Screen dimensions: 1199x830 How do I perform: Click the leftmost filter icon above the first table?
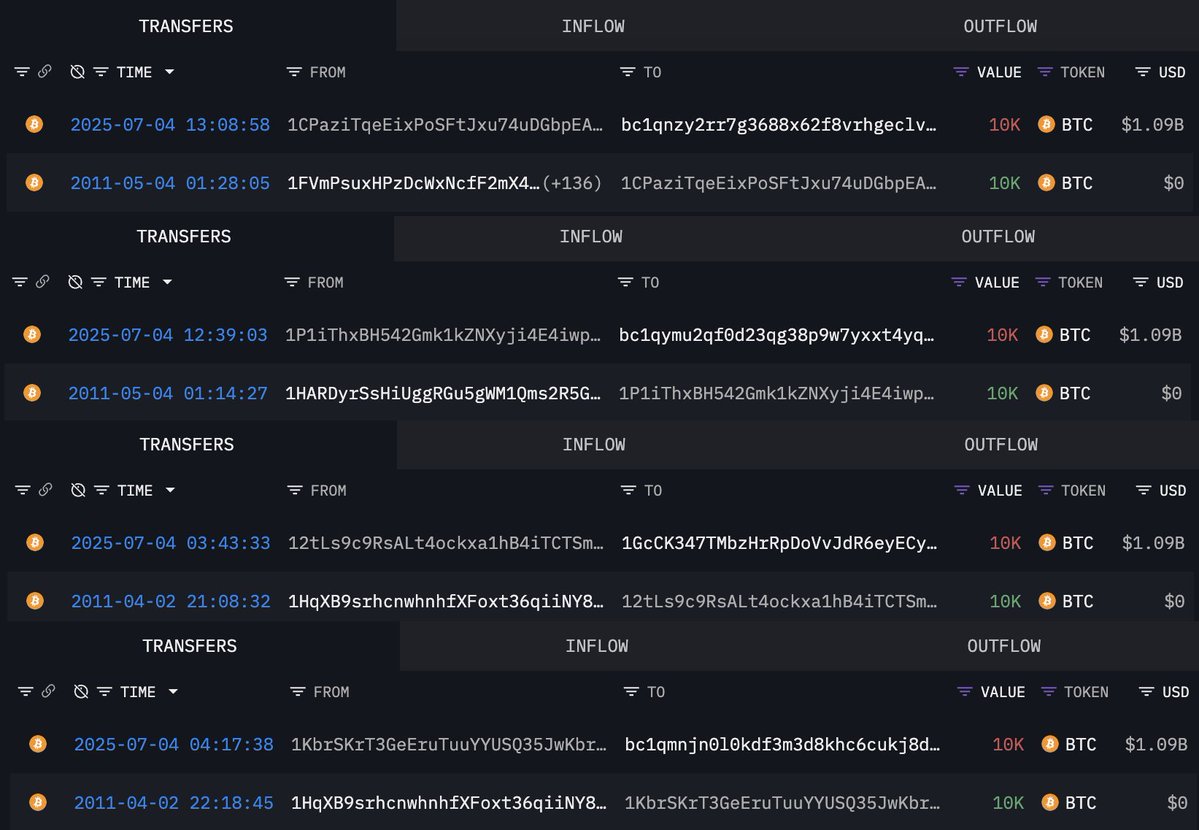[21, 71]
